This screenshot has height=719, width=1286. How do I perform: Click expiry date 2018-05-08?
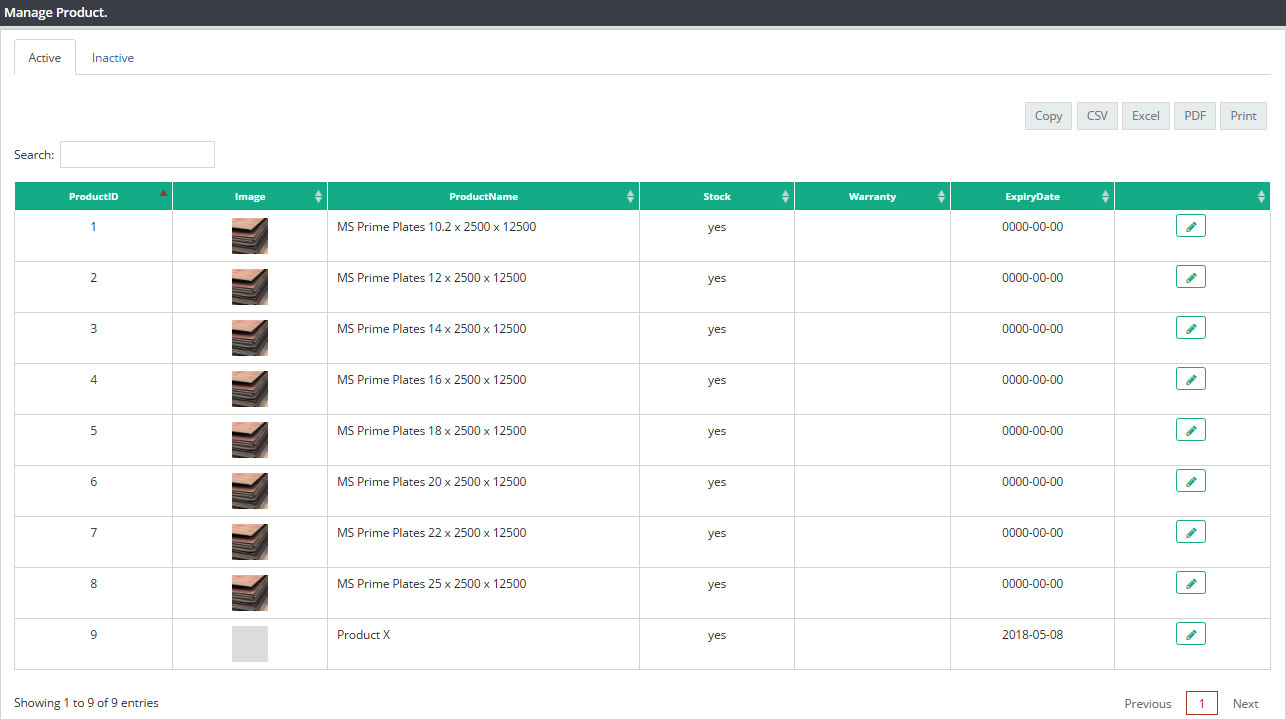pyautogui.click(x=1032, y=635)
